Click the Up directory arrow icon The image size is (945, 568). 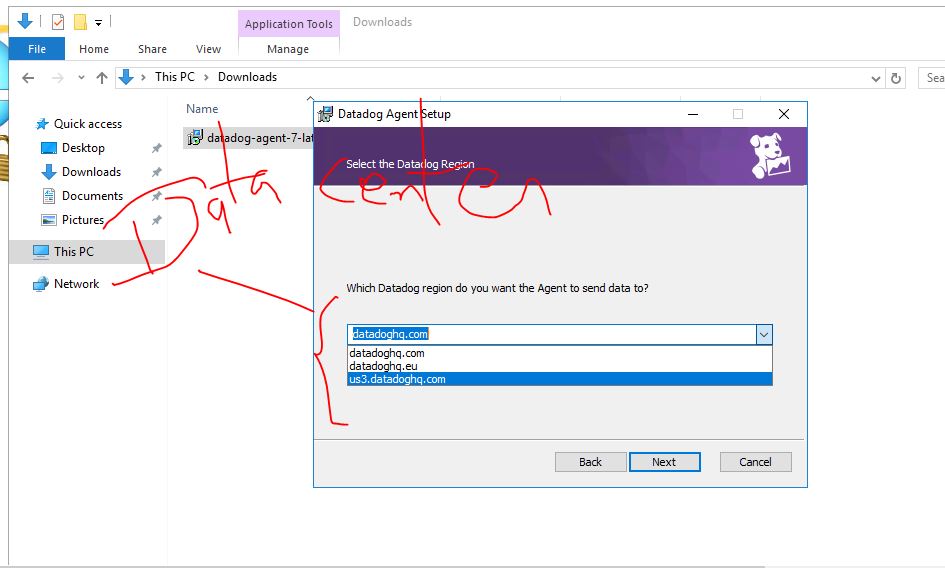click(101, 77)
